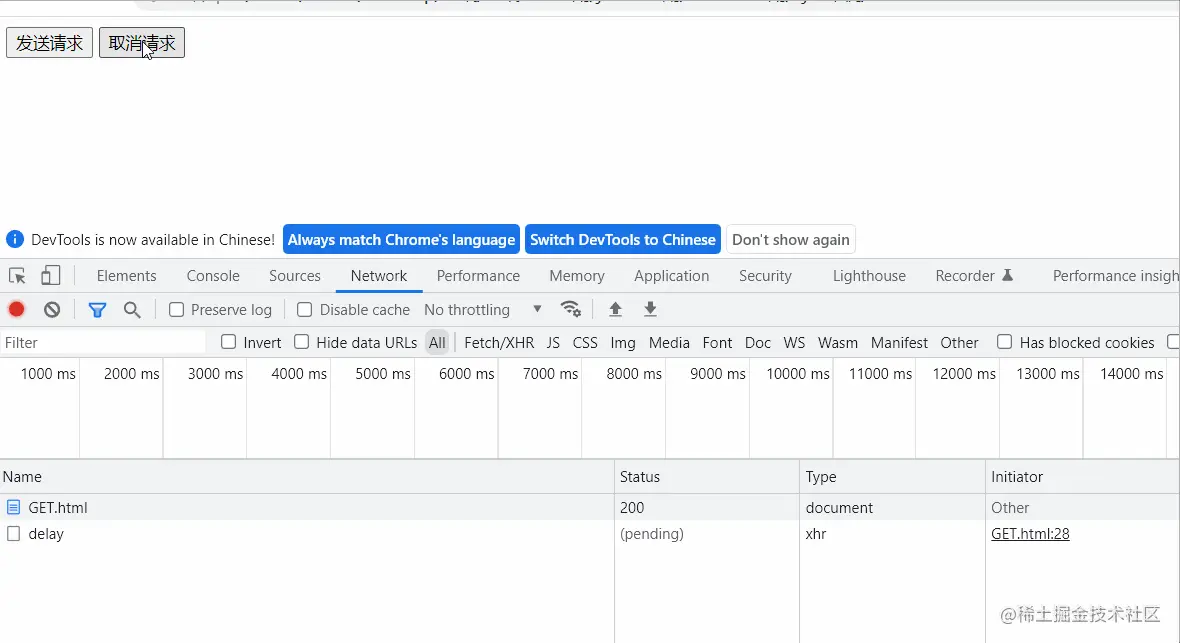Click Don't show again button
The height and width of the screenshot is (643, 1180).
[x=790, y=239]
